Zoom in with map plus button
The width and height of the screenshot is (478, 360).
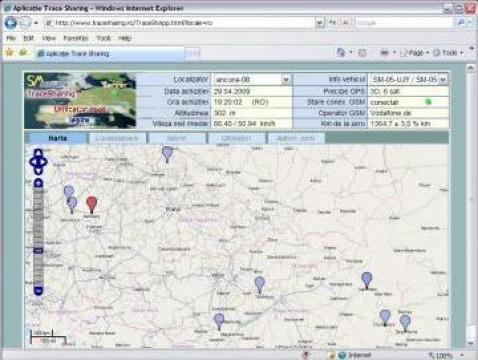click(38, 183)
